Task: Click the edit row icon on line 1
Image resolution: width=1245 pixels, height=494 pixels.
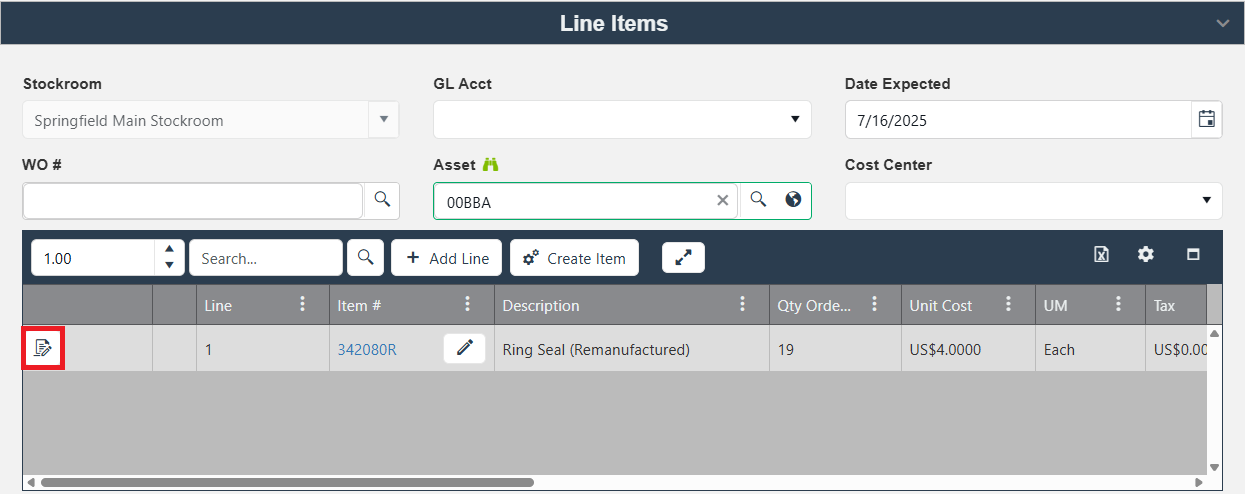Action: [x=43, y=348]
